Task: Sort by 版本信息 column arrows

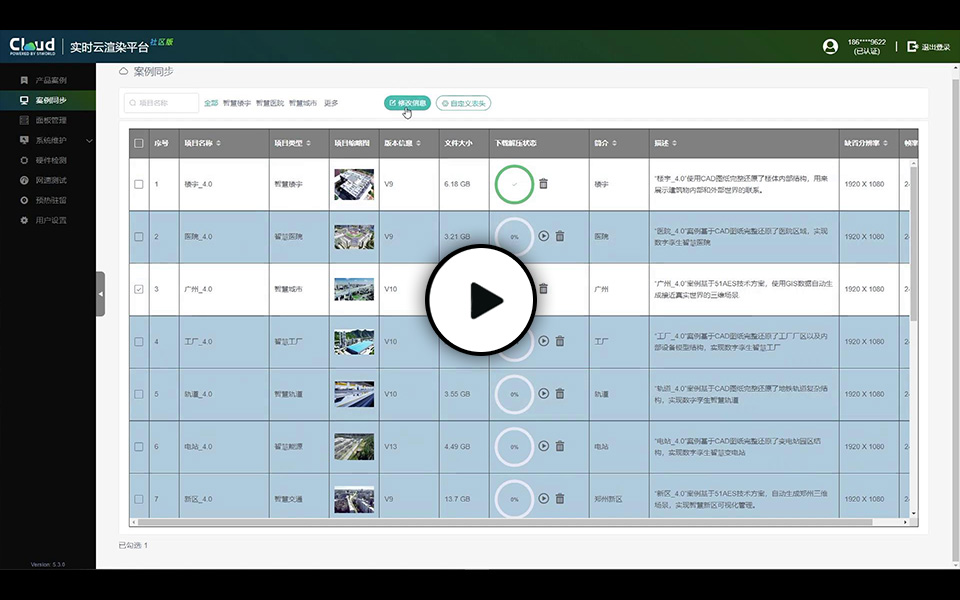Action: 419,143
